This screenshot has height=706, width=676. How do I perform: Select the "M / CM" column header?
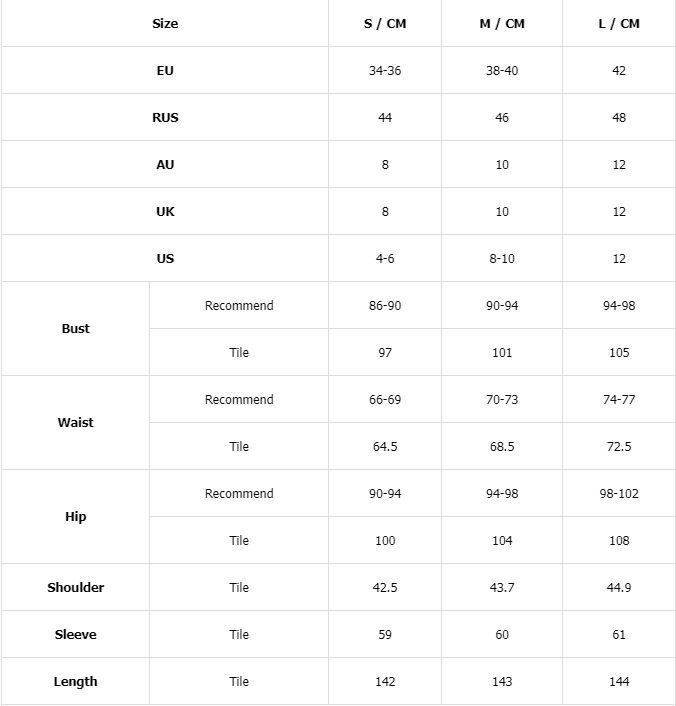pyautogui.click(x=502, y=24)
